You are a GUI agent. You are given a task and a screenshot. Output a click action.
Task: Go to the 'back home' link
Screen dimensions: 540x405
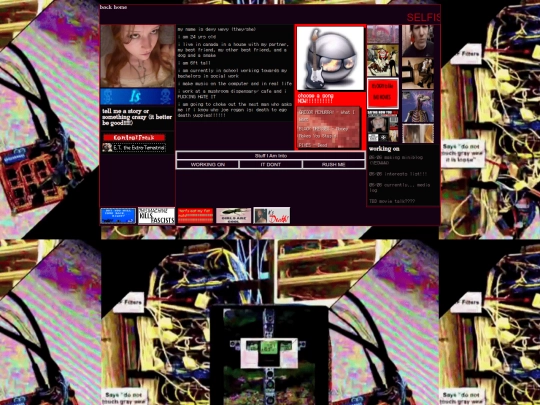pos(113,7)
